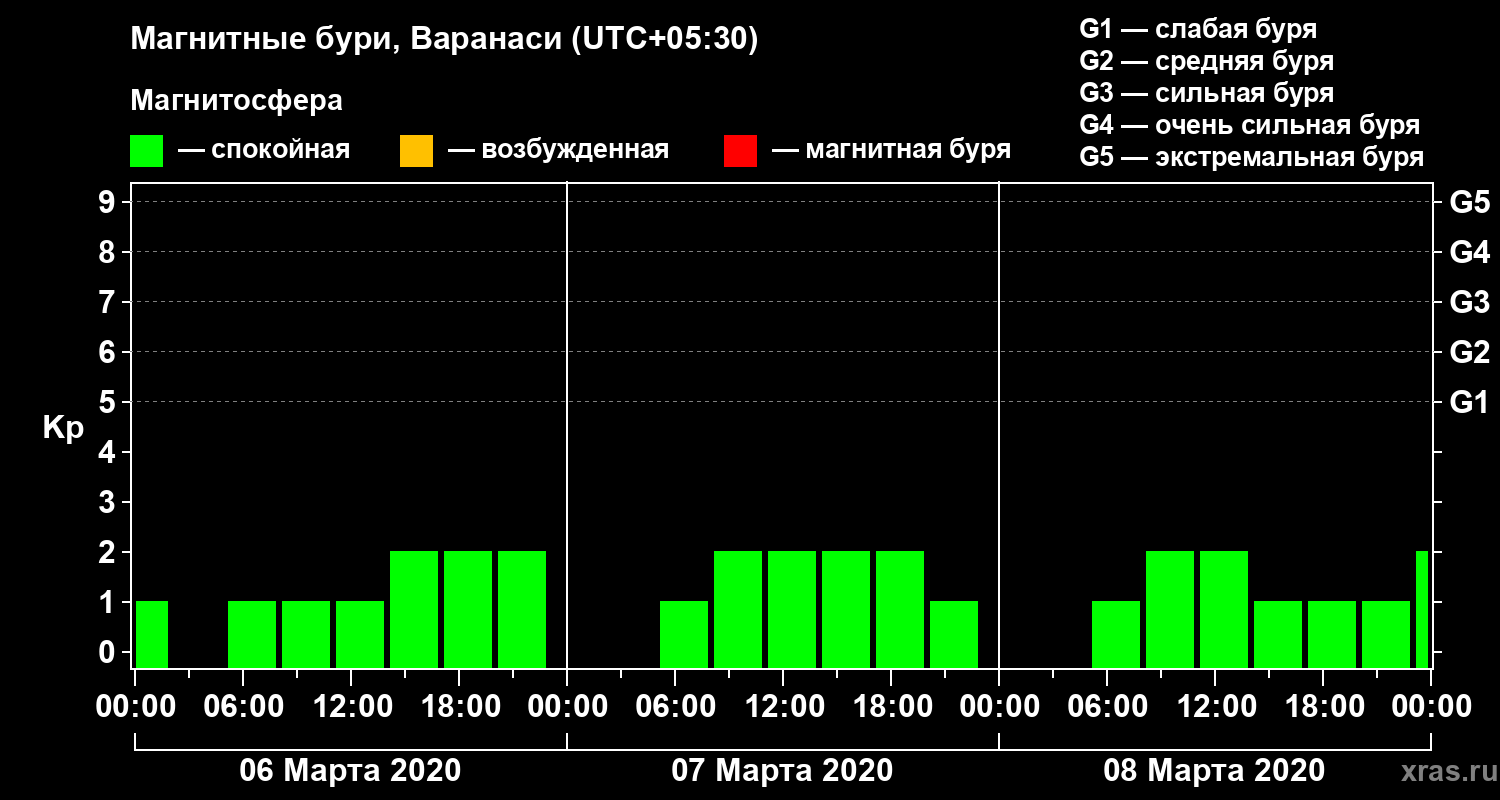Select the '08 Марта 2020' date label
The image size is (1500, 800).
pyautogui.click(x=1214, y=771)
